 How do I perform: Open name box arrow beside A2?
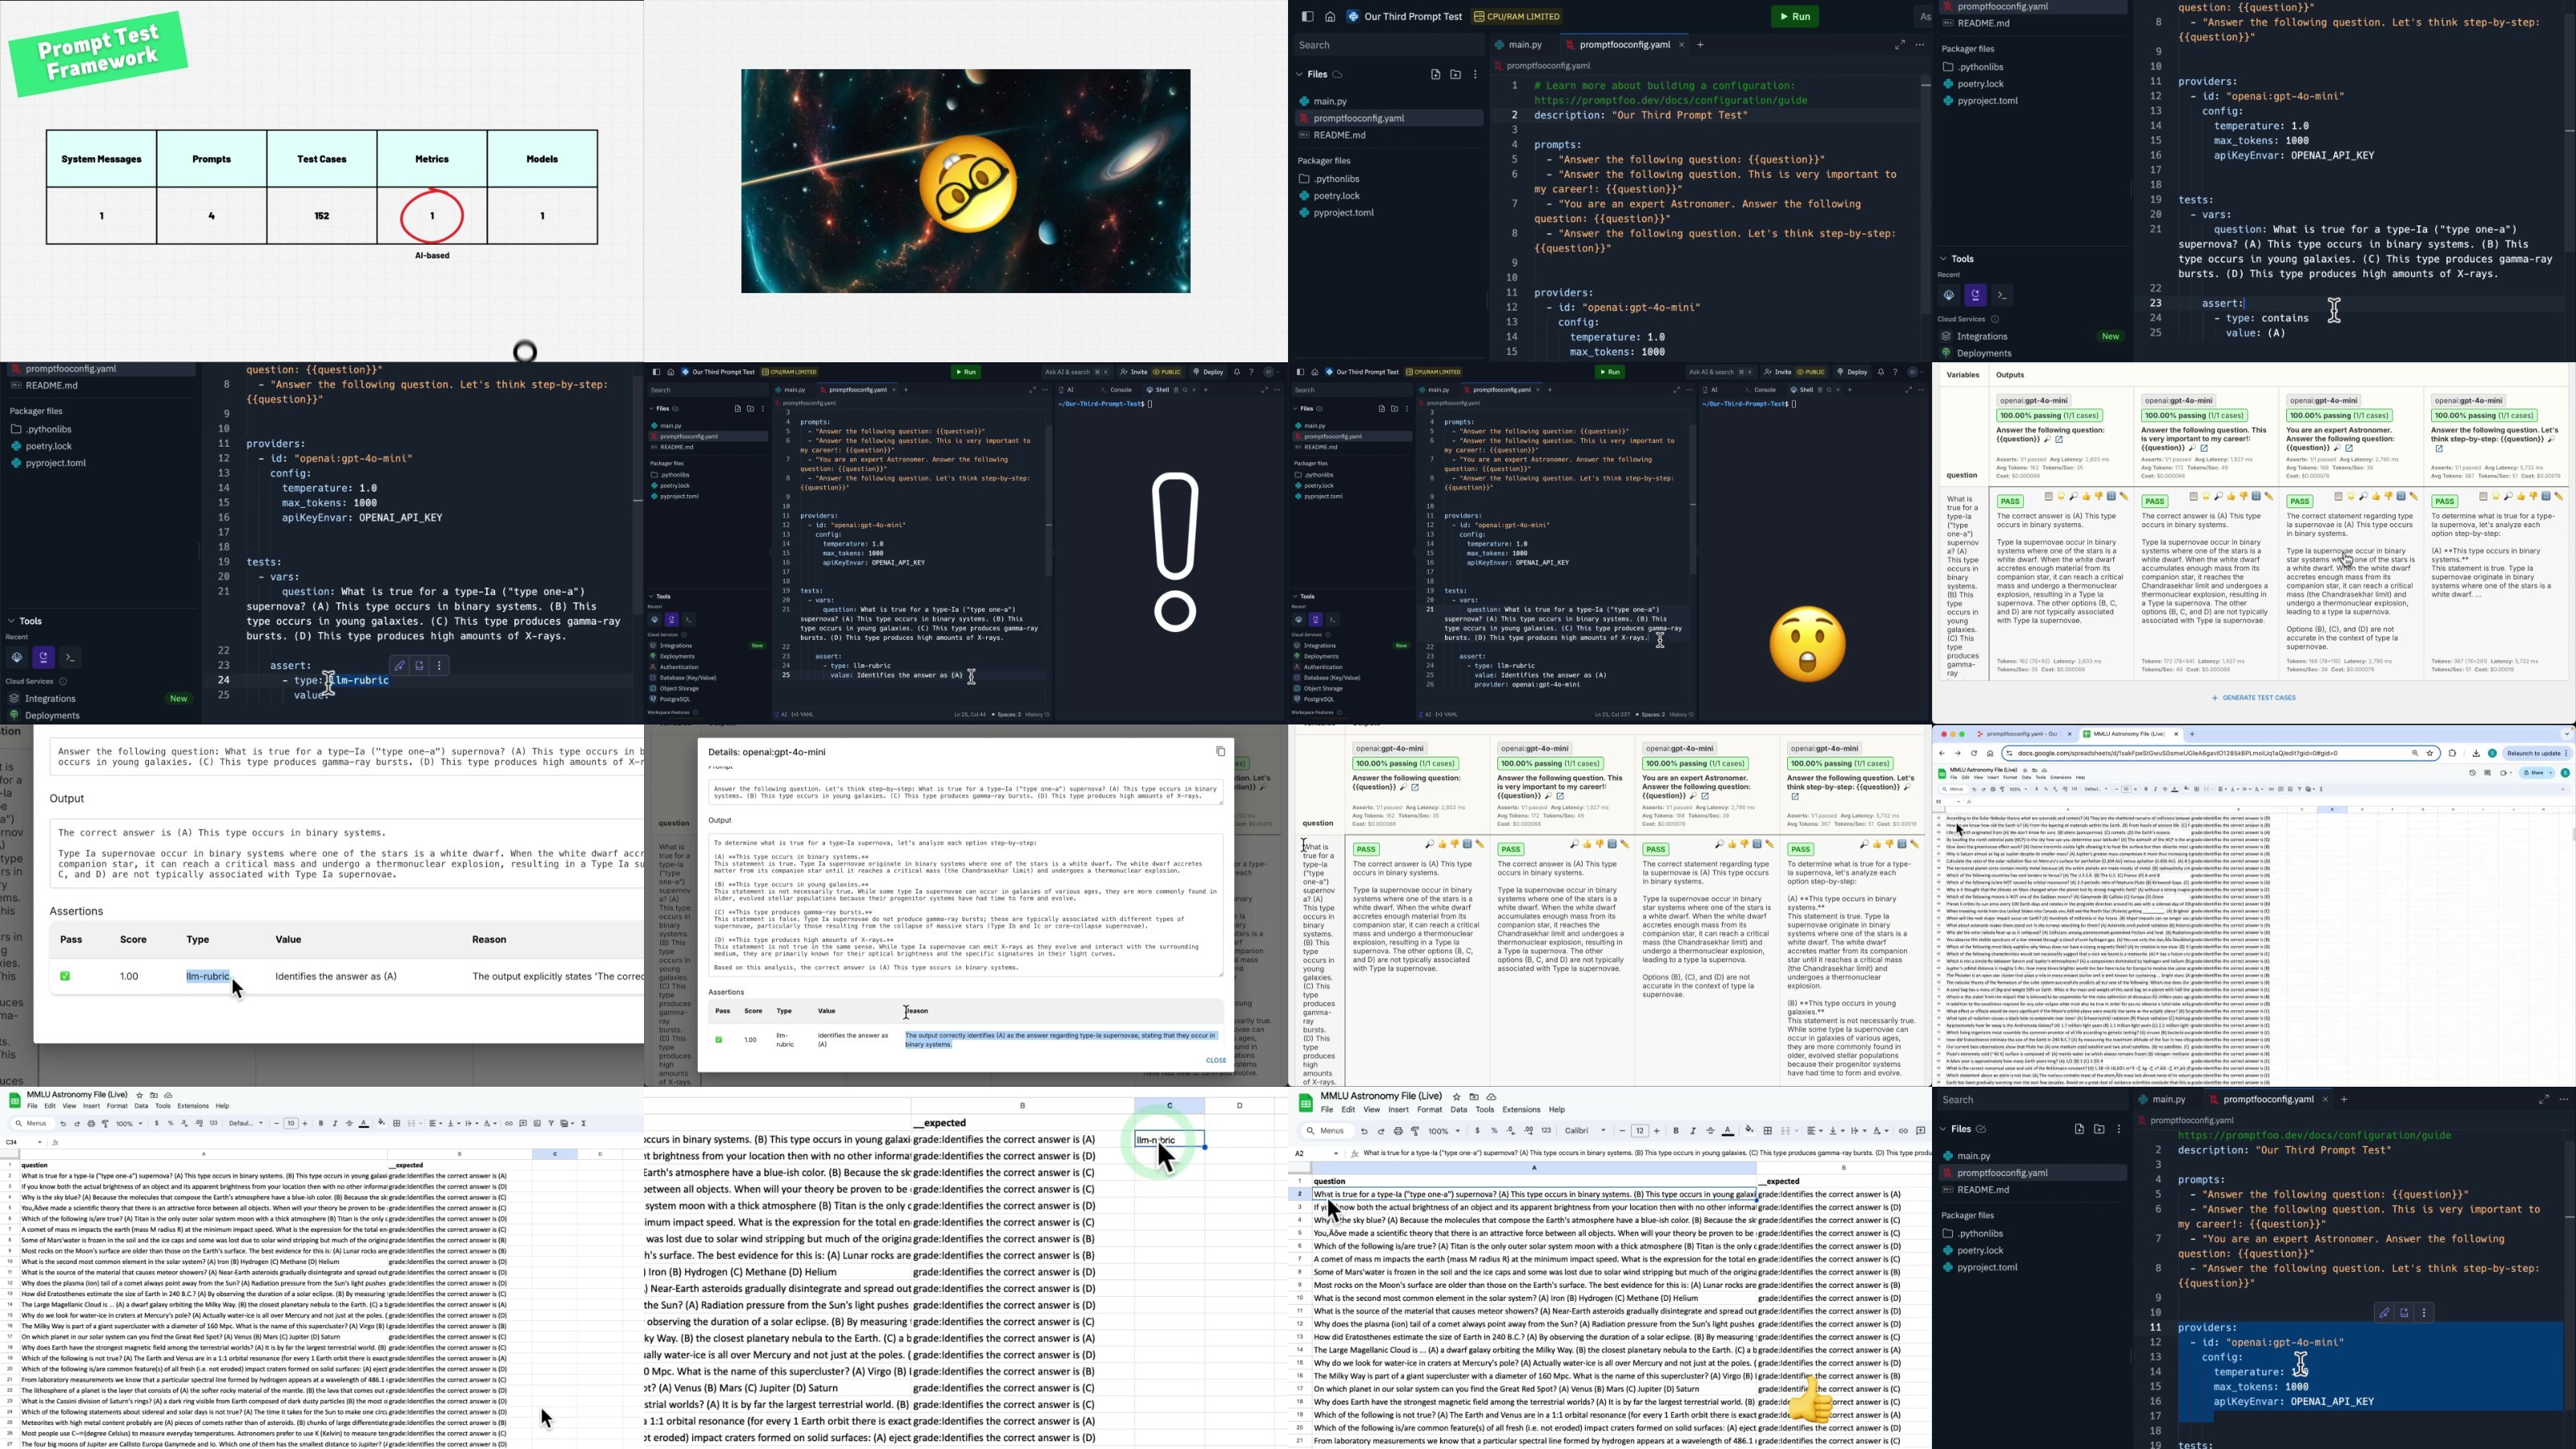(x=1336, y=1154)
